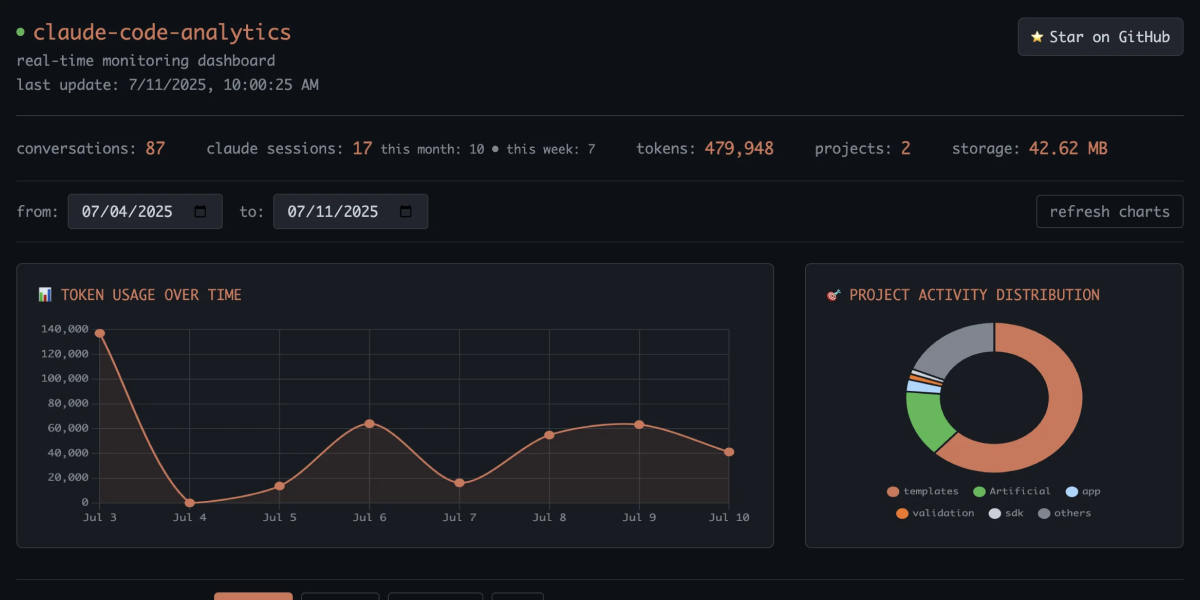Click the dart icon beside PROJECT ACTIVITY DISTRIBUTION
This screenshot has width=1200, height=600.
click(x=833, y=294)
